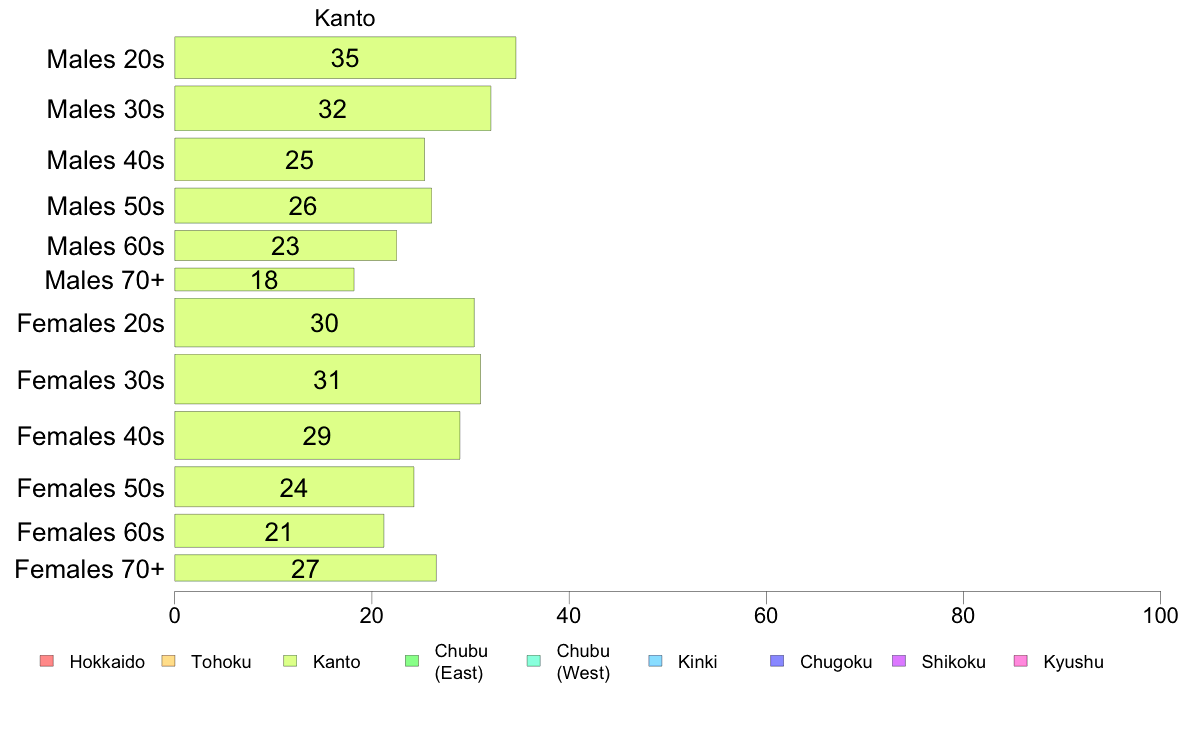Click the Shikoku legend label text
Viewport: 1188px width, 736px height.
[x=953, y=662]
